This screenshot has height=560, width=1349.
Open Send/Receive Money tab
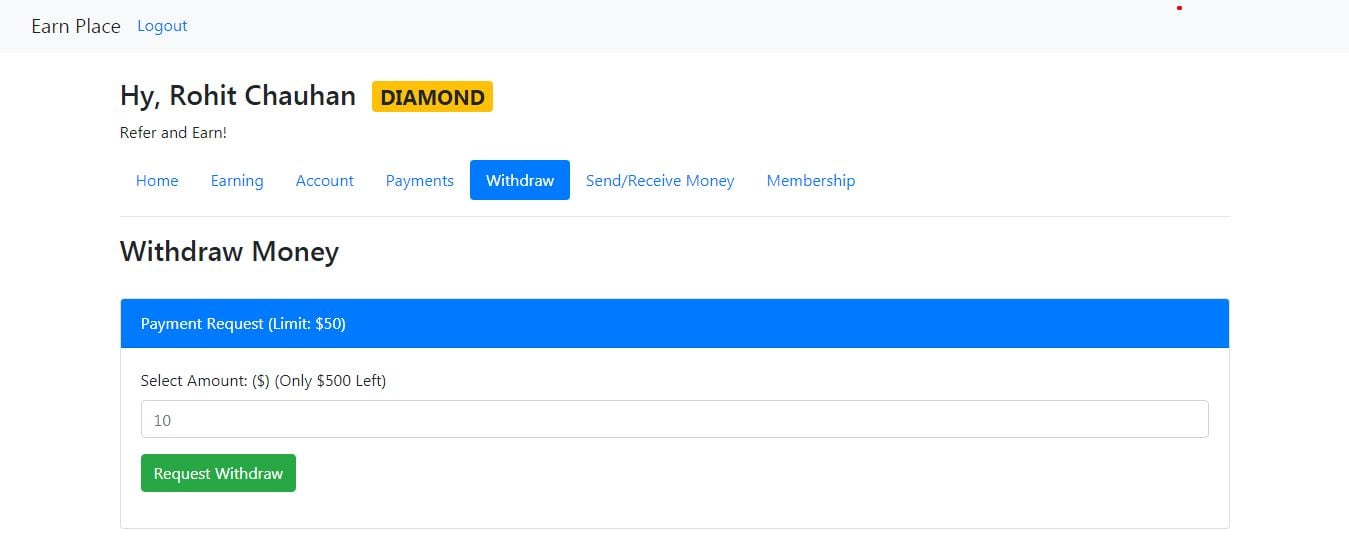click(660, 181)
